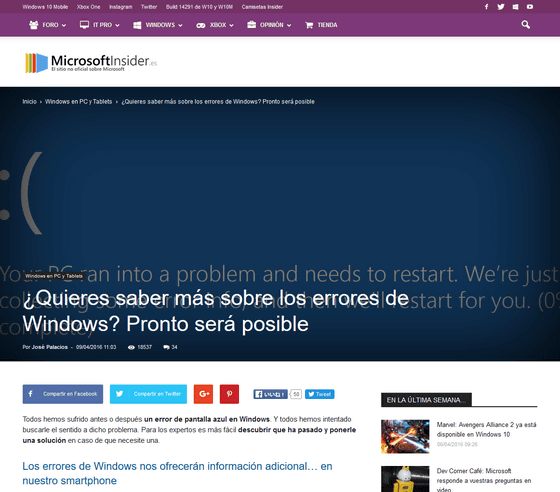
Task: Click the YouTube icon in top bar
Action: coord(530,7)
